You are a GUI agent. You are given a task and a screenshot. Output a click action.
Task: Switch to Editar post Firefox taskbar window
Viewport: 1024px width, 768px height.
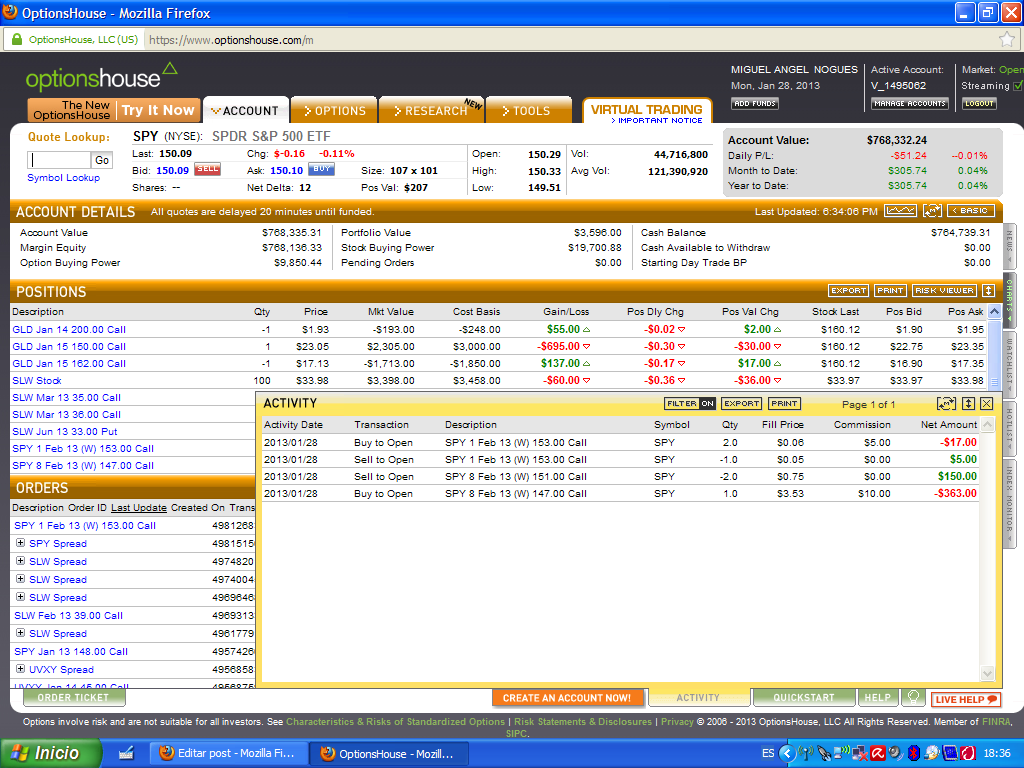point(227,753)
